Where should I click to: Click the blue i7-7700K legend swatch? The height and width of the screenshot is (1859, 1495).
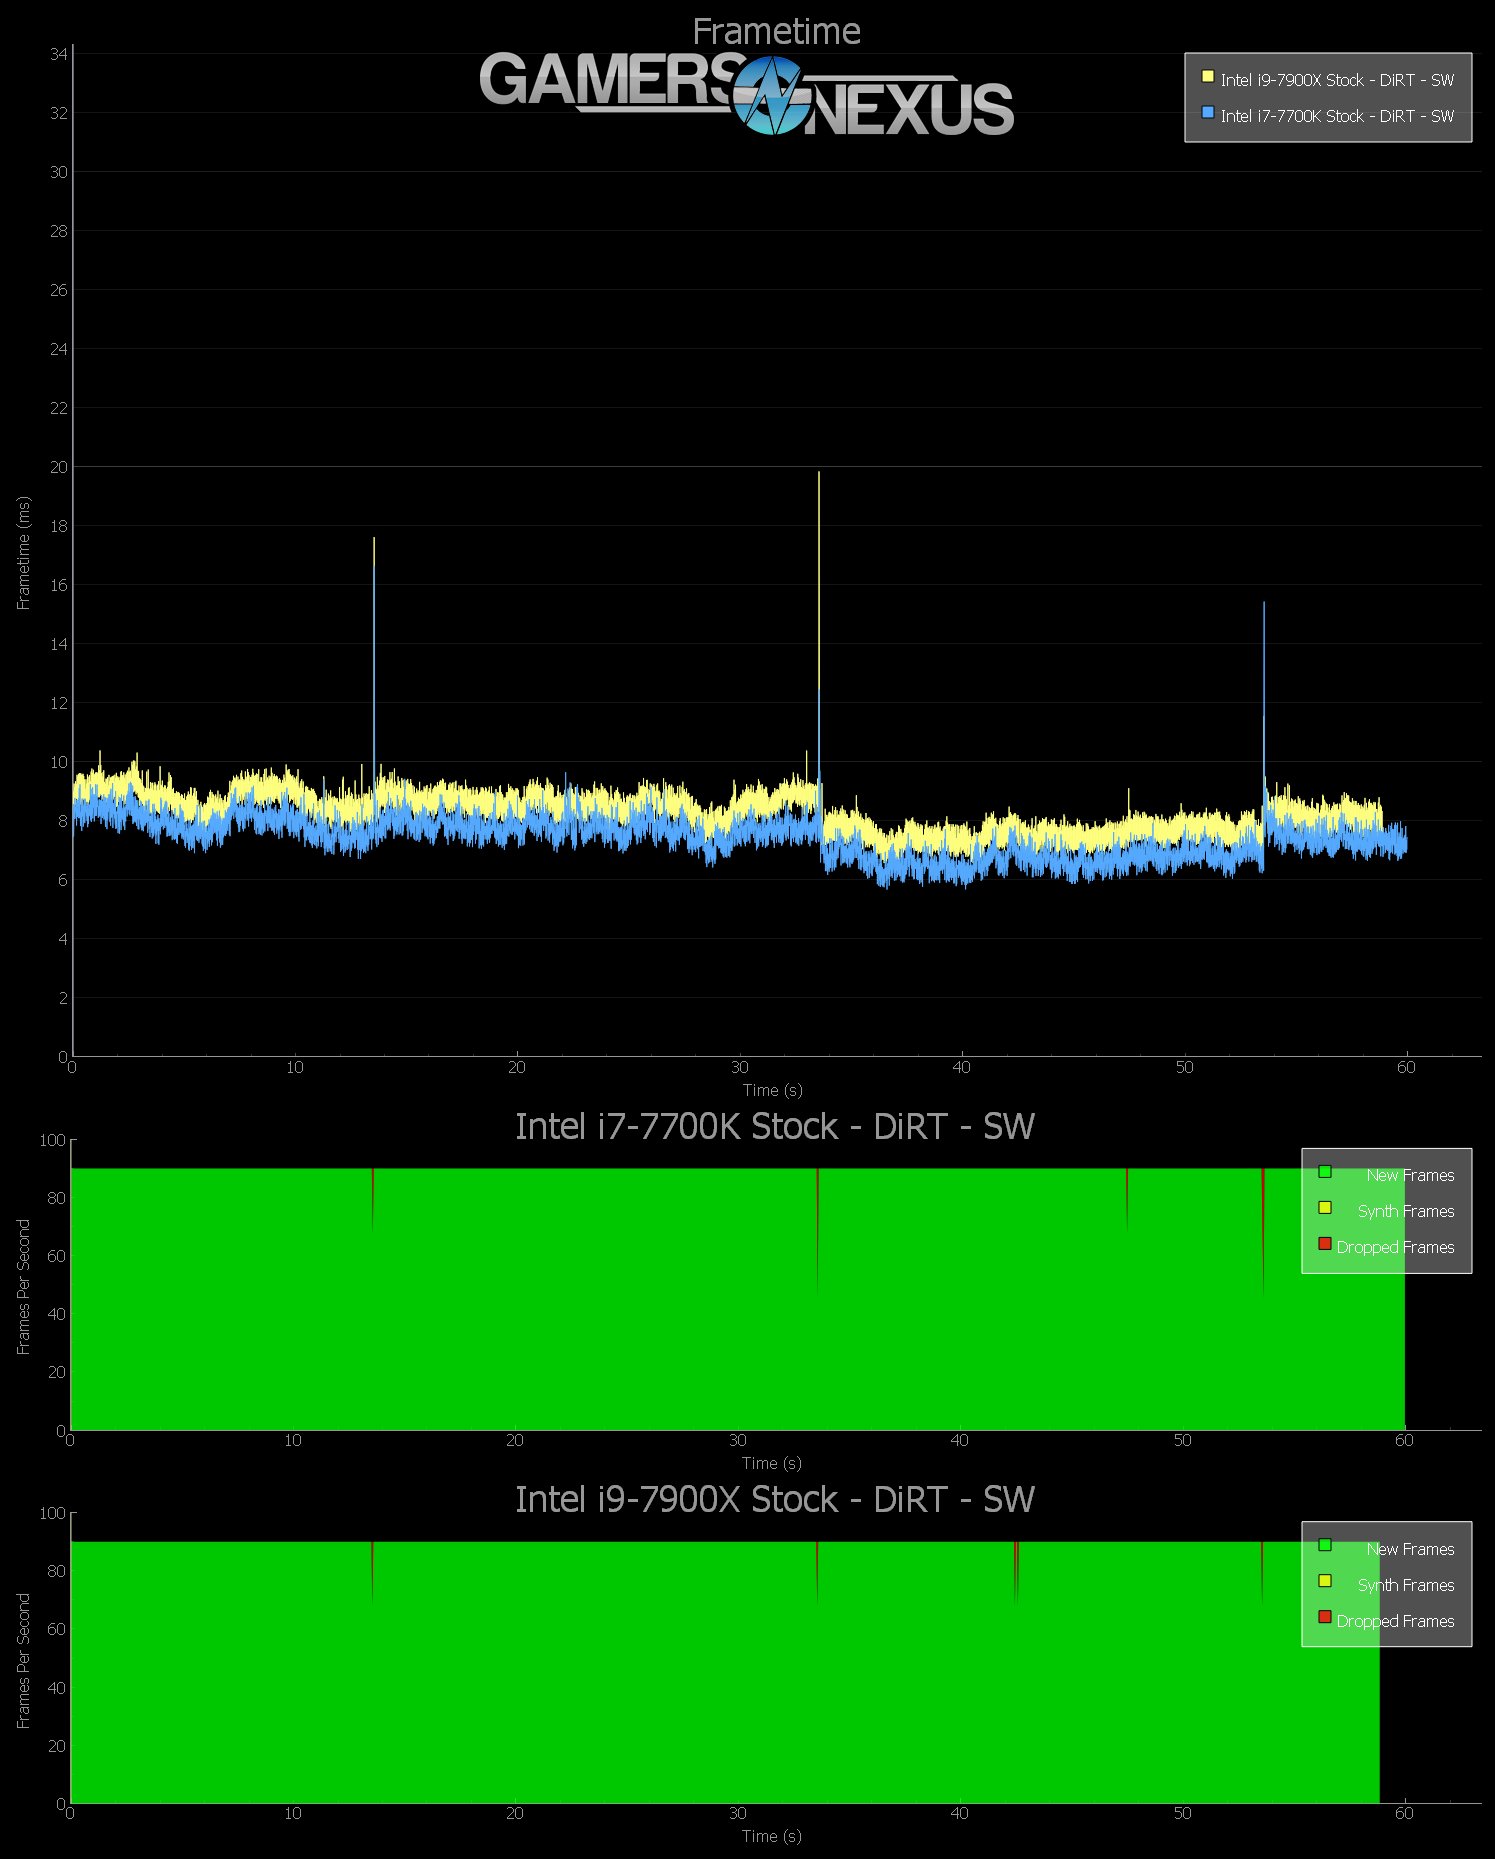point(1207,112)
